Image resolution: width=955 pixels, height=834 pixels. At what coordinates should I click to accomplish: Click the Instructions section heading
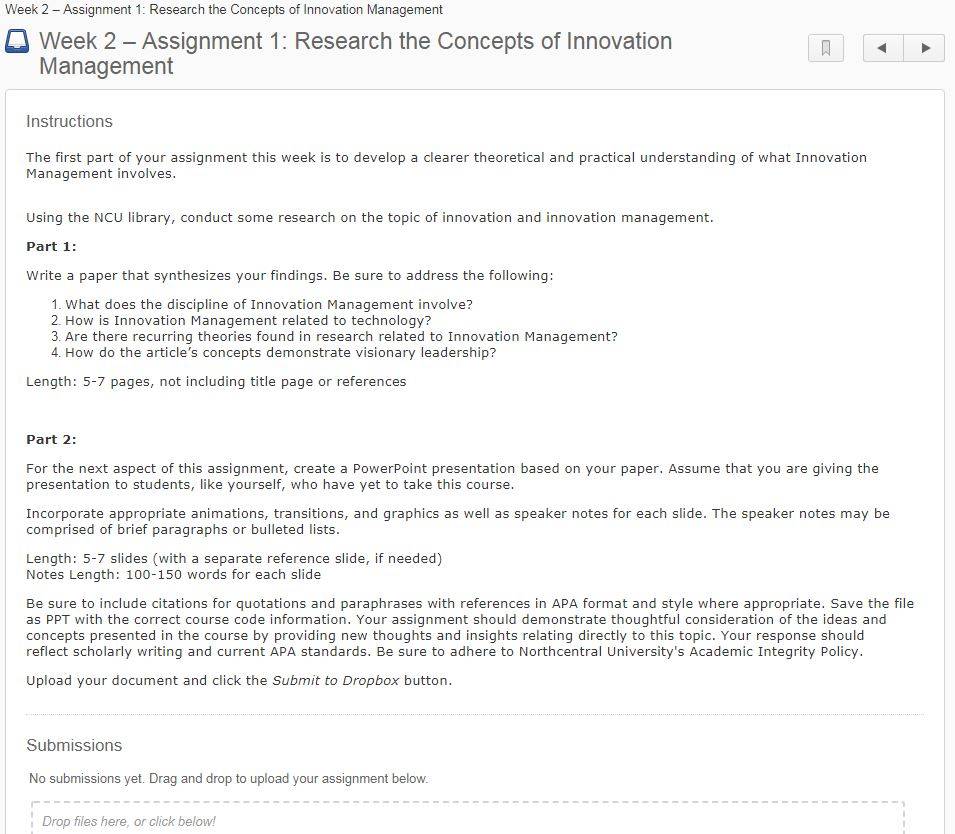69,121
